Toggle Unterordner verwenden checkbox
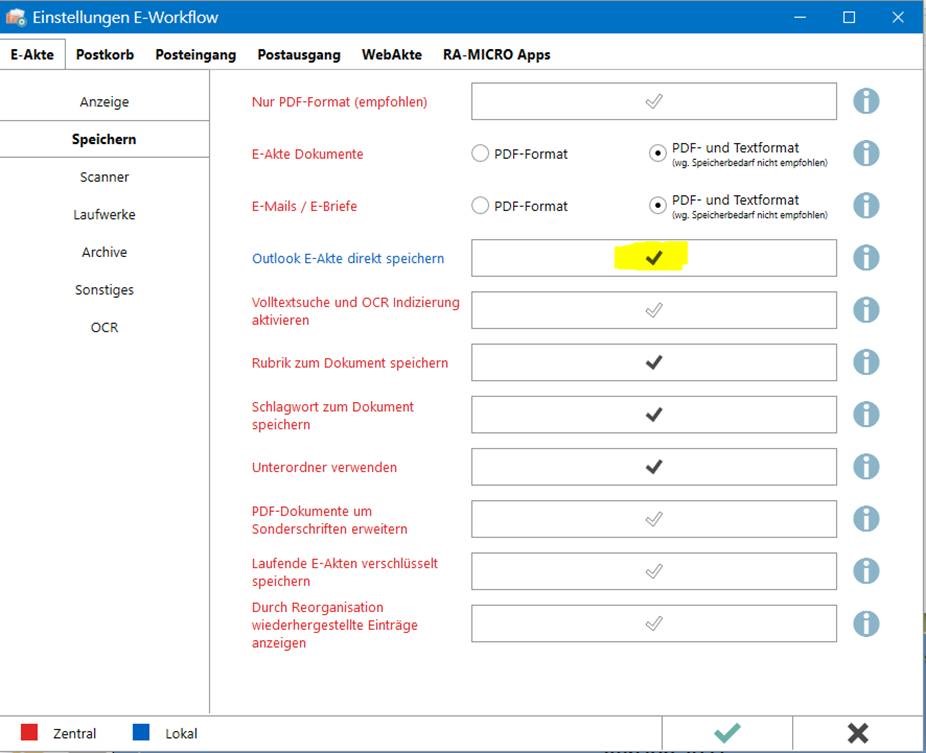 (654, 467)
